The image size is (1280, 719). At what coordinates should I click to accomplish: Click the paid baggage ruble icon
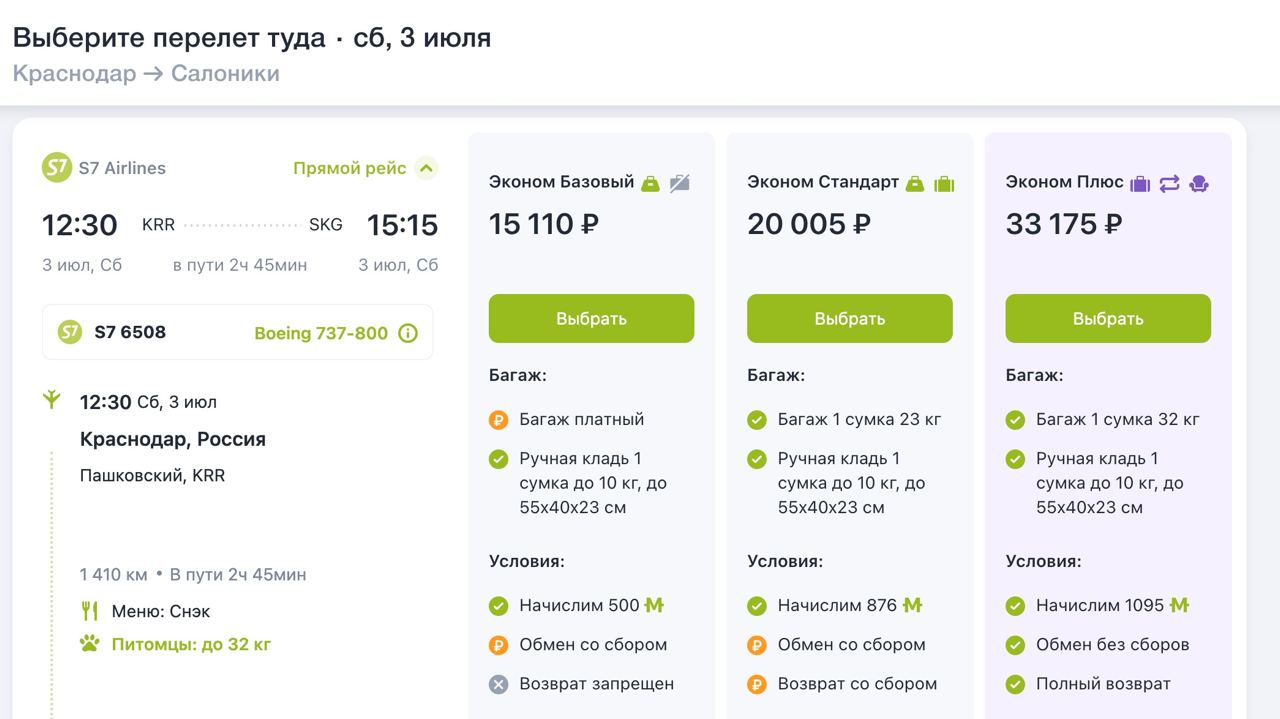[498, 420]
